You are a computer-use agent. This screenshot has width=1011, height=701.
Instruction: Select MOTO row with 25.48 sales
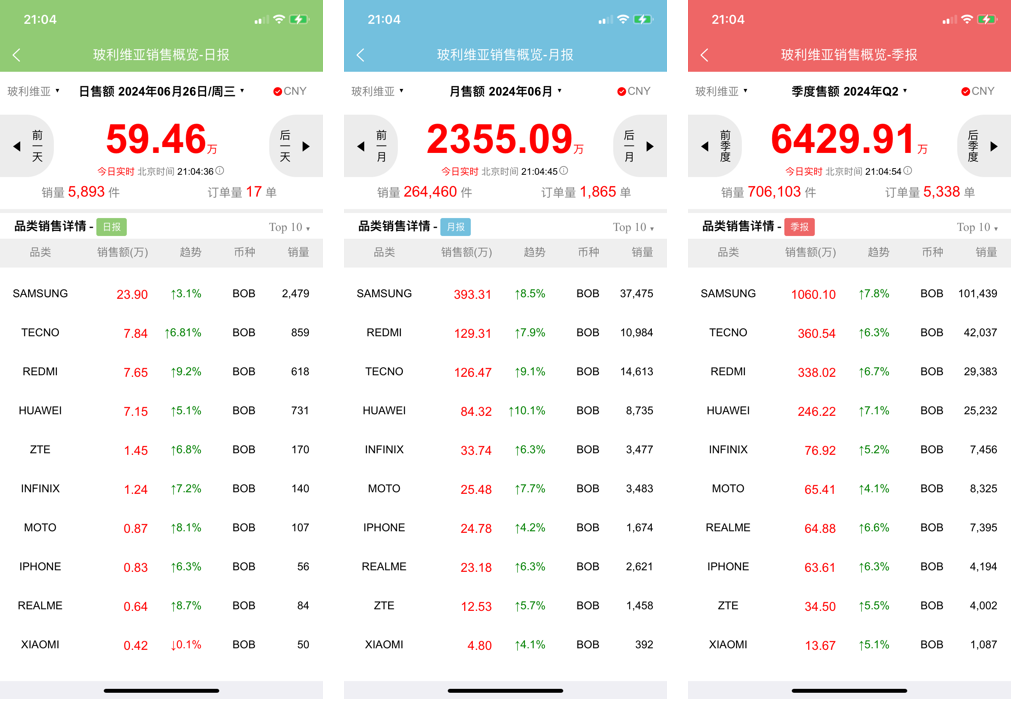coord(506,489)
